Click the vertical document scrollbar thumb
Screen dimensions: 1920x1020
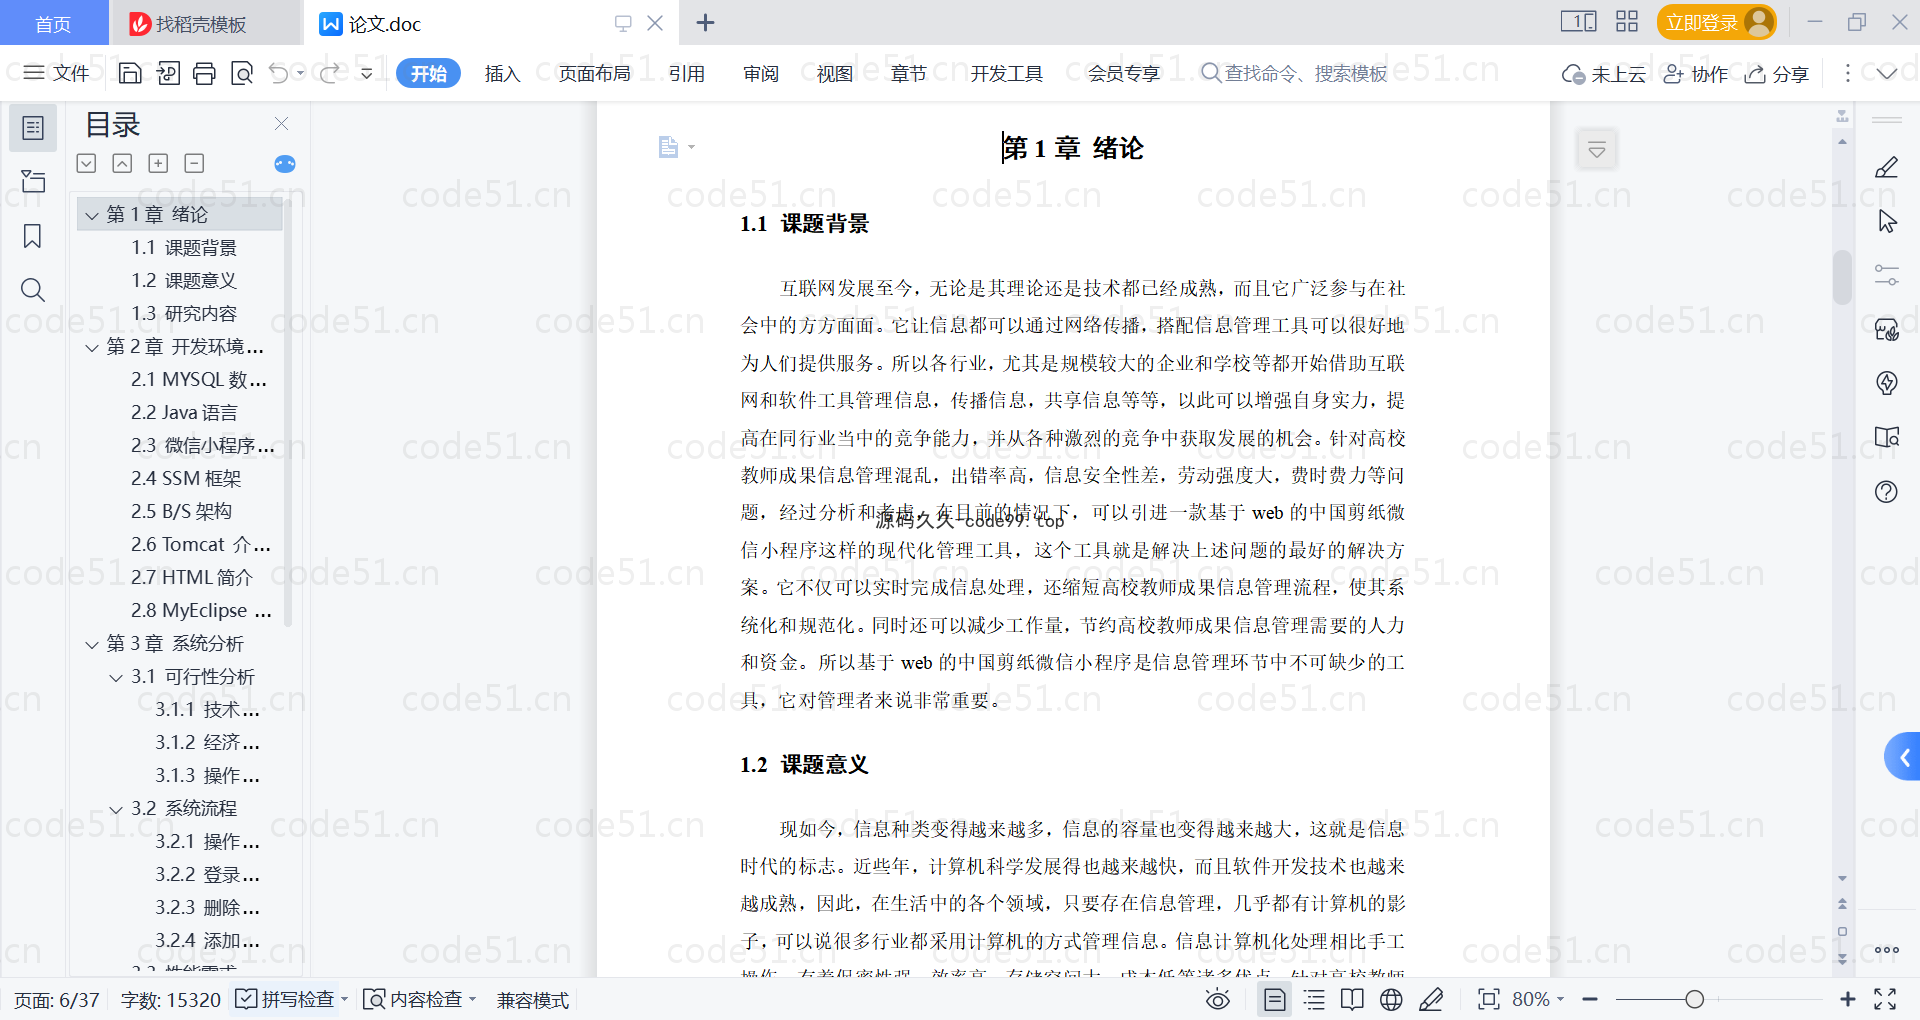(x=1842, y=276)
